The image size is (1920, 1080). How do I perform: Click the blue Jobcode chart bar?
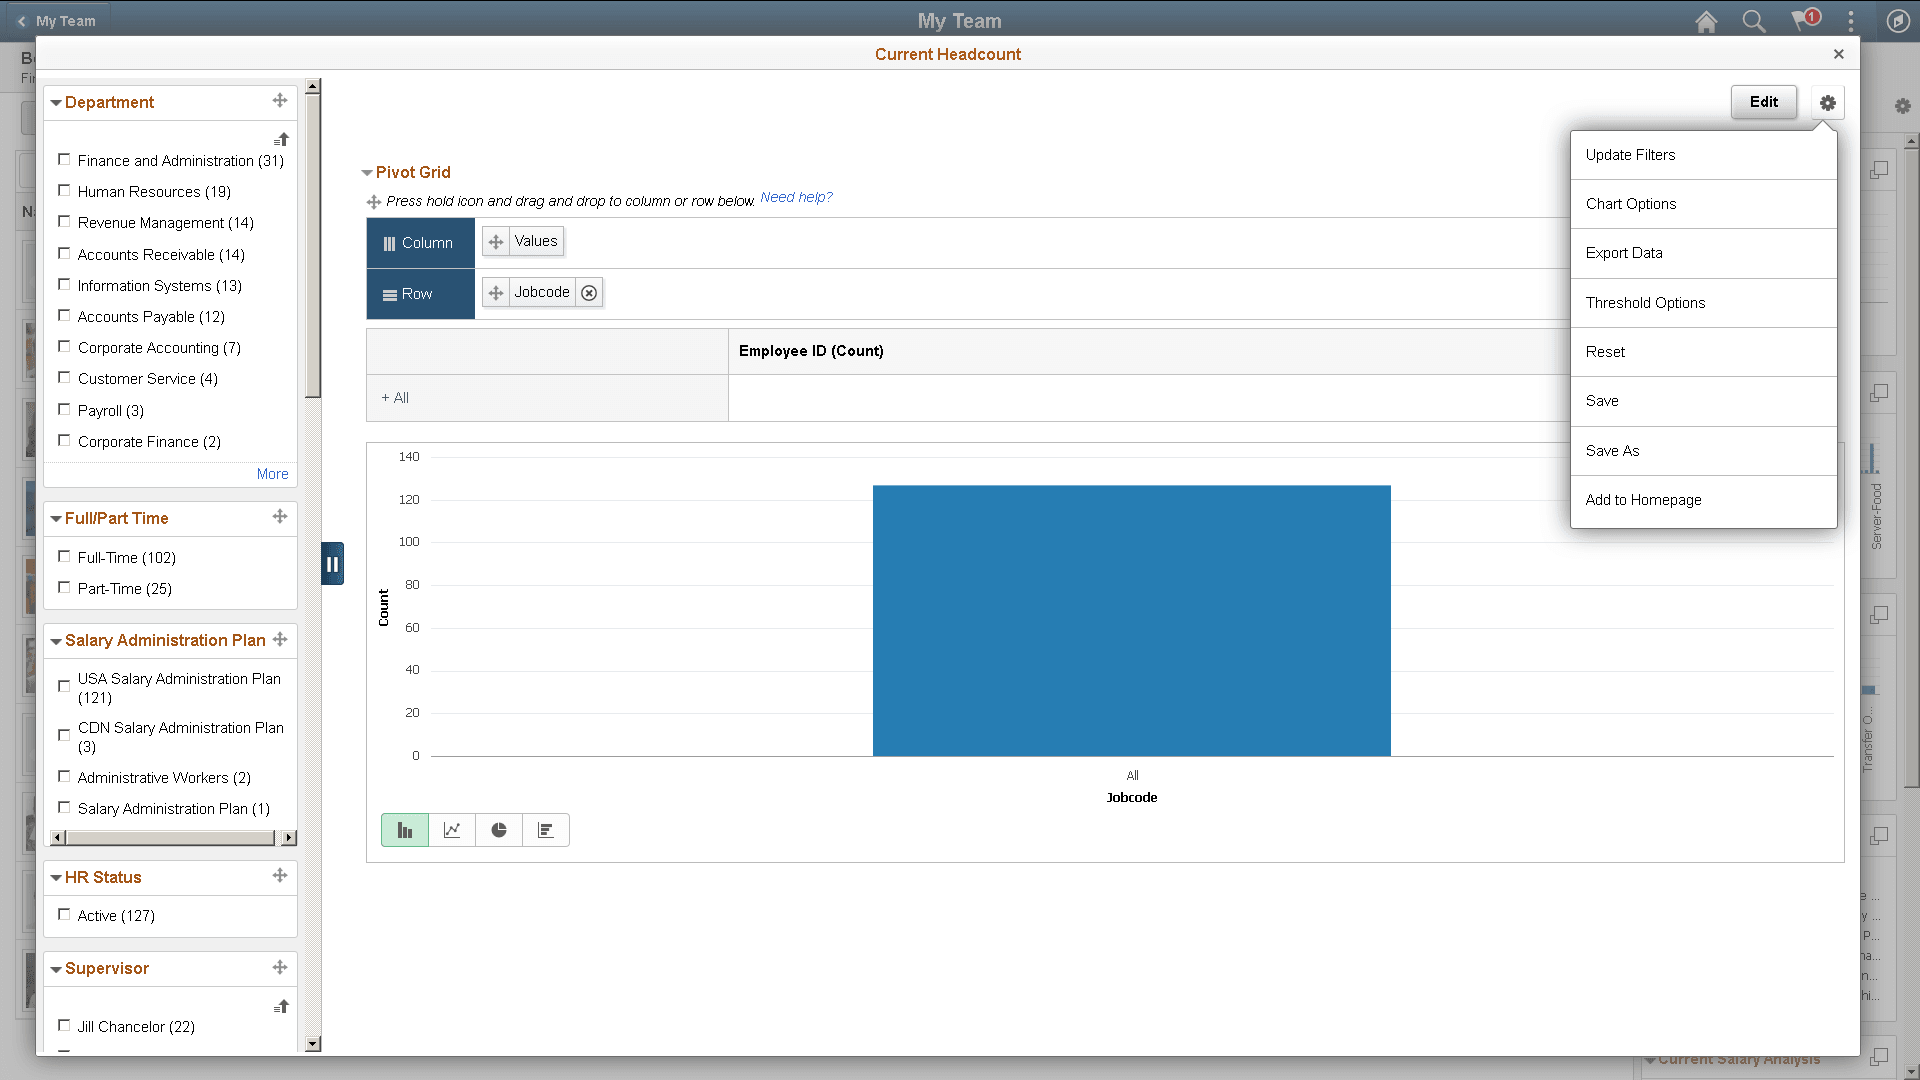pos(1131,620)
